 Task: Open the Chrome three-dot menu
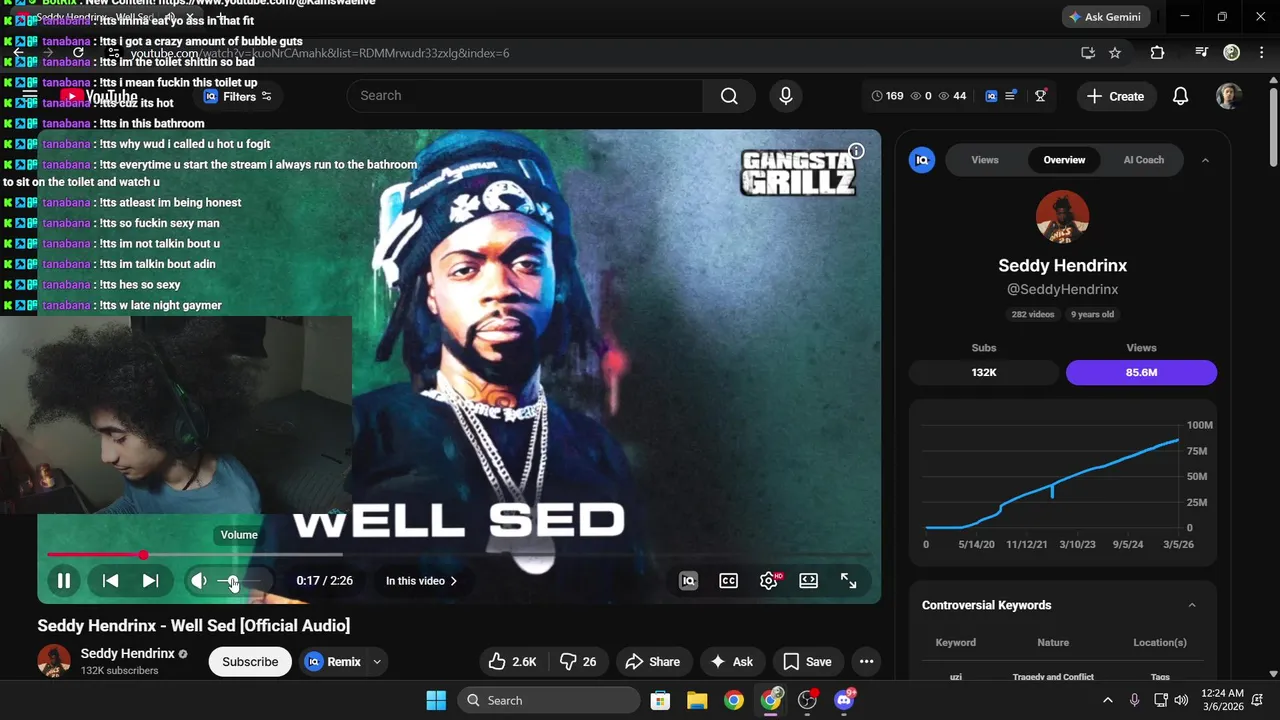[x=1260, y=53]
